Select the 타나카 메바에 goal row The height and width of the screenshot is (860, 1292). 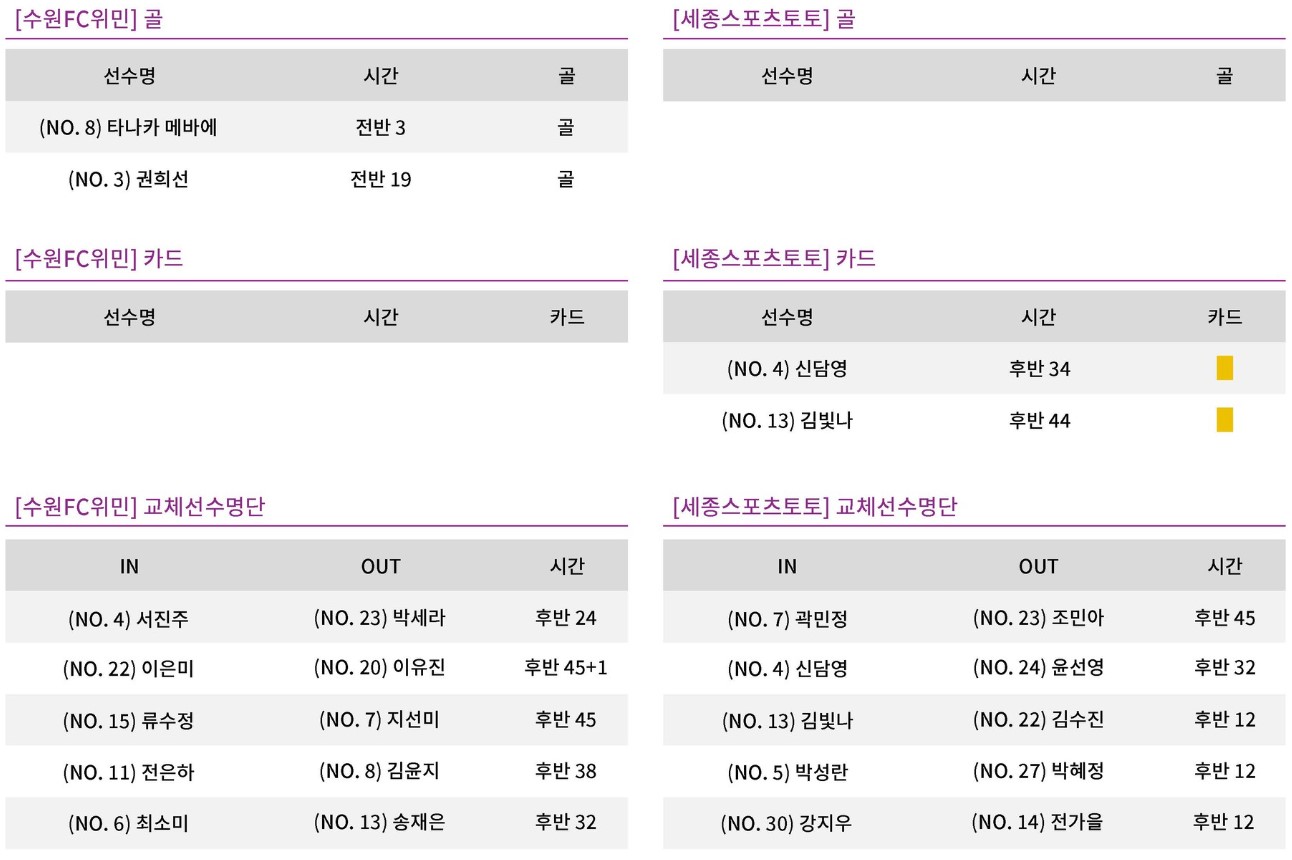[x=316, y=127]
